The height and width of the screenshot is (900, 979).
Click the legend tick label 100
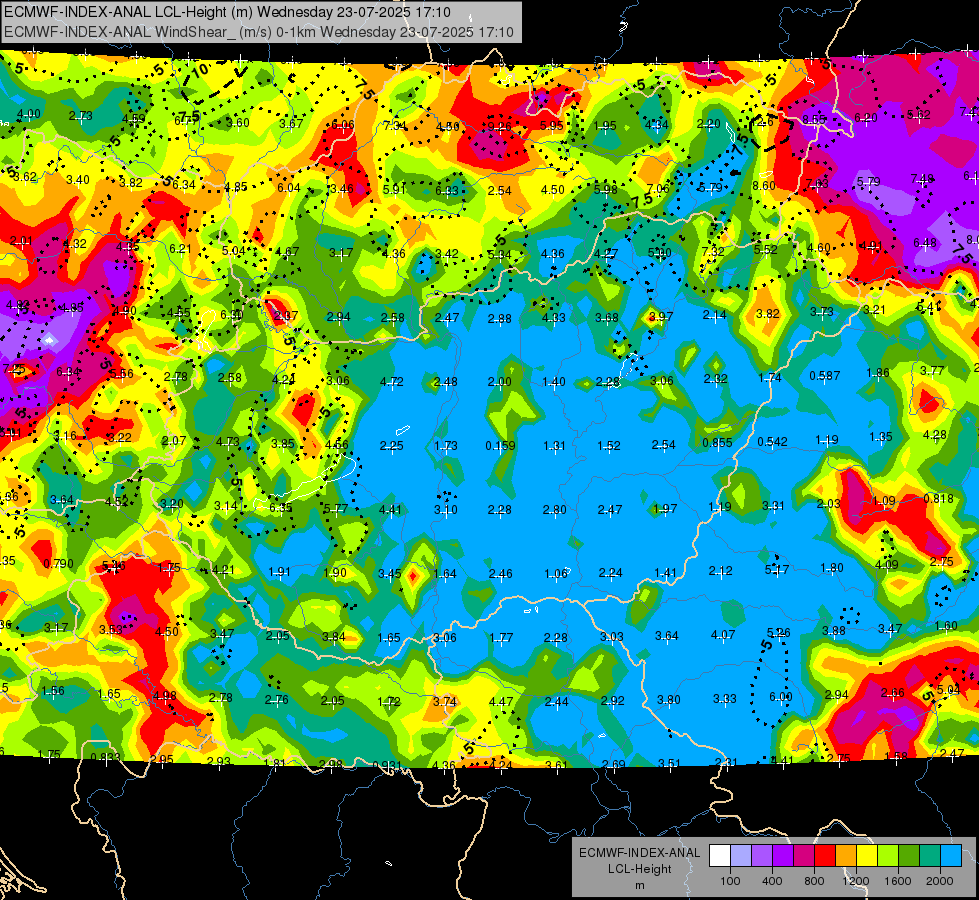tap(730, 881)
